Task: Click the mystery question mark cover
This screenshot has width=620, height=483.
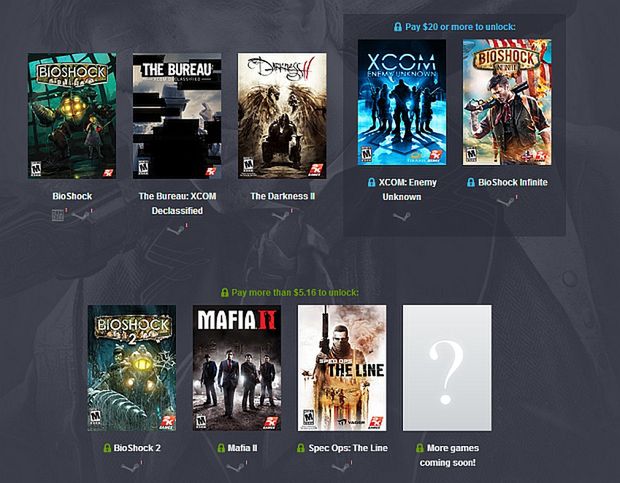Action: (447, 368)
